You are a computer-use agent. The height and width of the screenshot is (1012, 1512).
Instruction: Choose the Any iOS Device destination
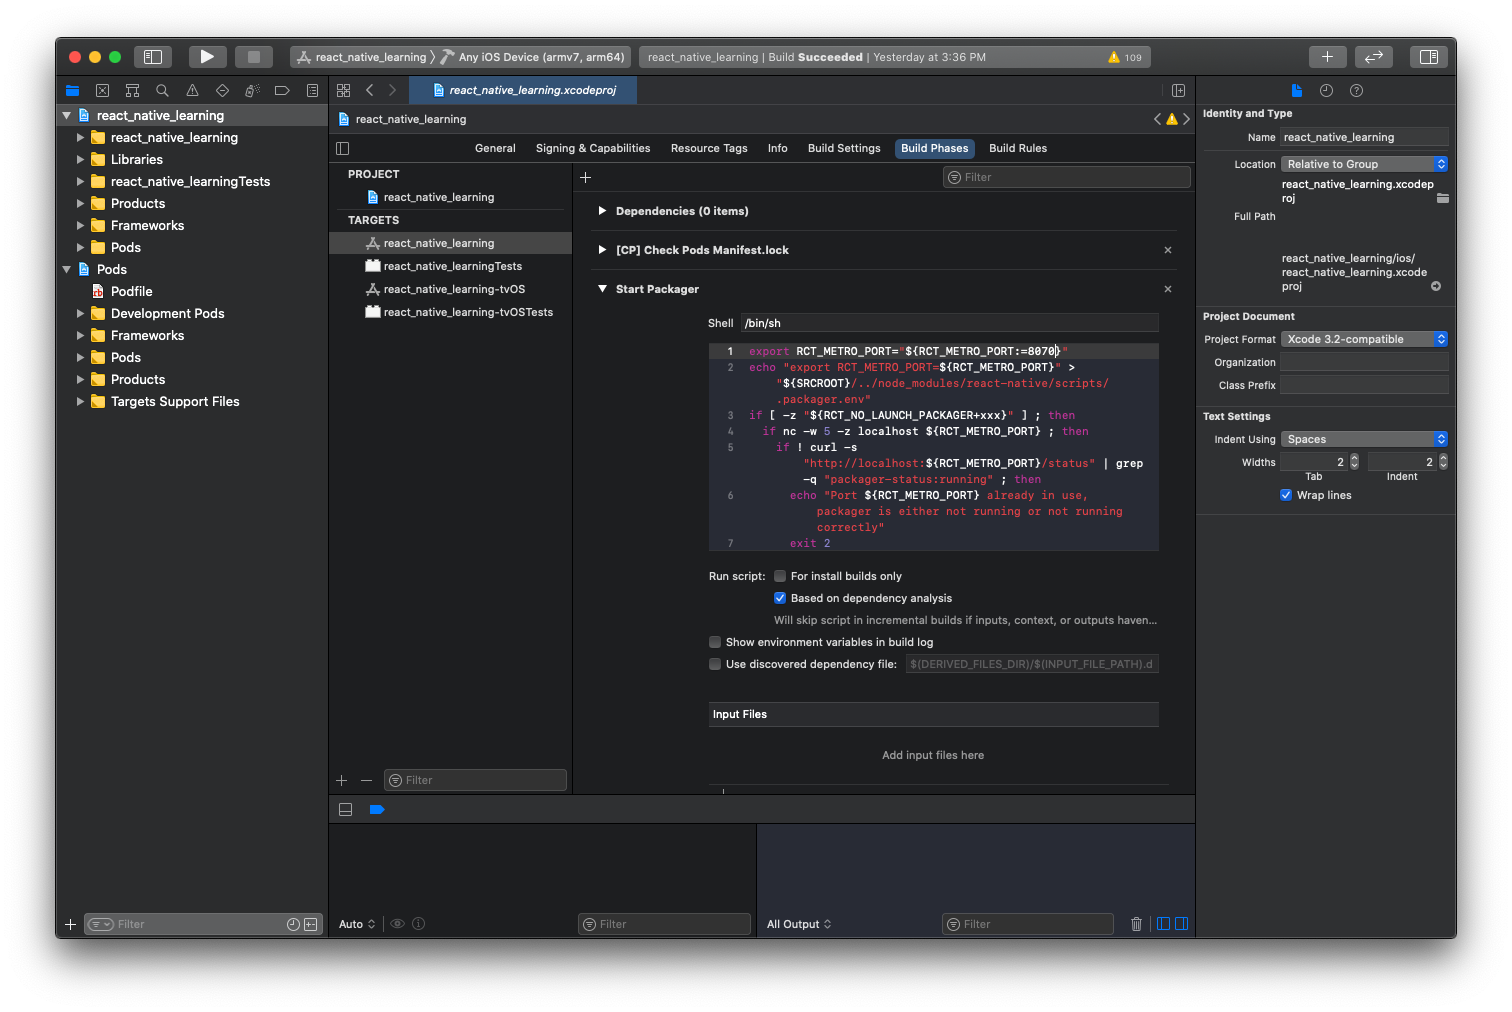click(541, 57)
